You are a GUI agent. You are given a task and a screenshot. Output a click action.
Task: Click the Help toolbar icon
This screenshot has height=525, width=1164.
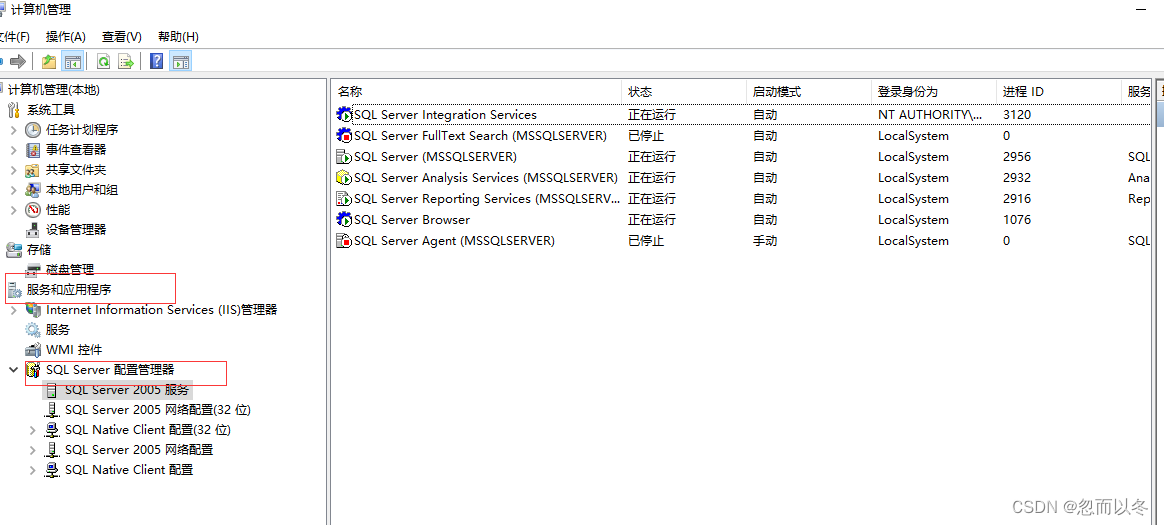pyautogui.click(x=156, y=62)
